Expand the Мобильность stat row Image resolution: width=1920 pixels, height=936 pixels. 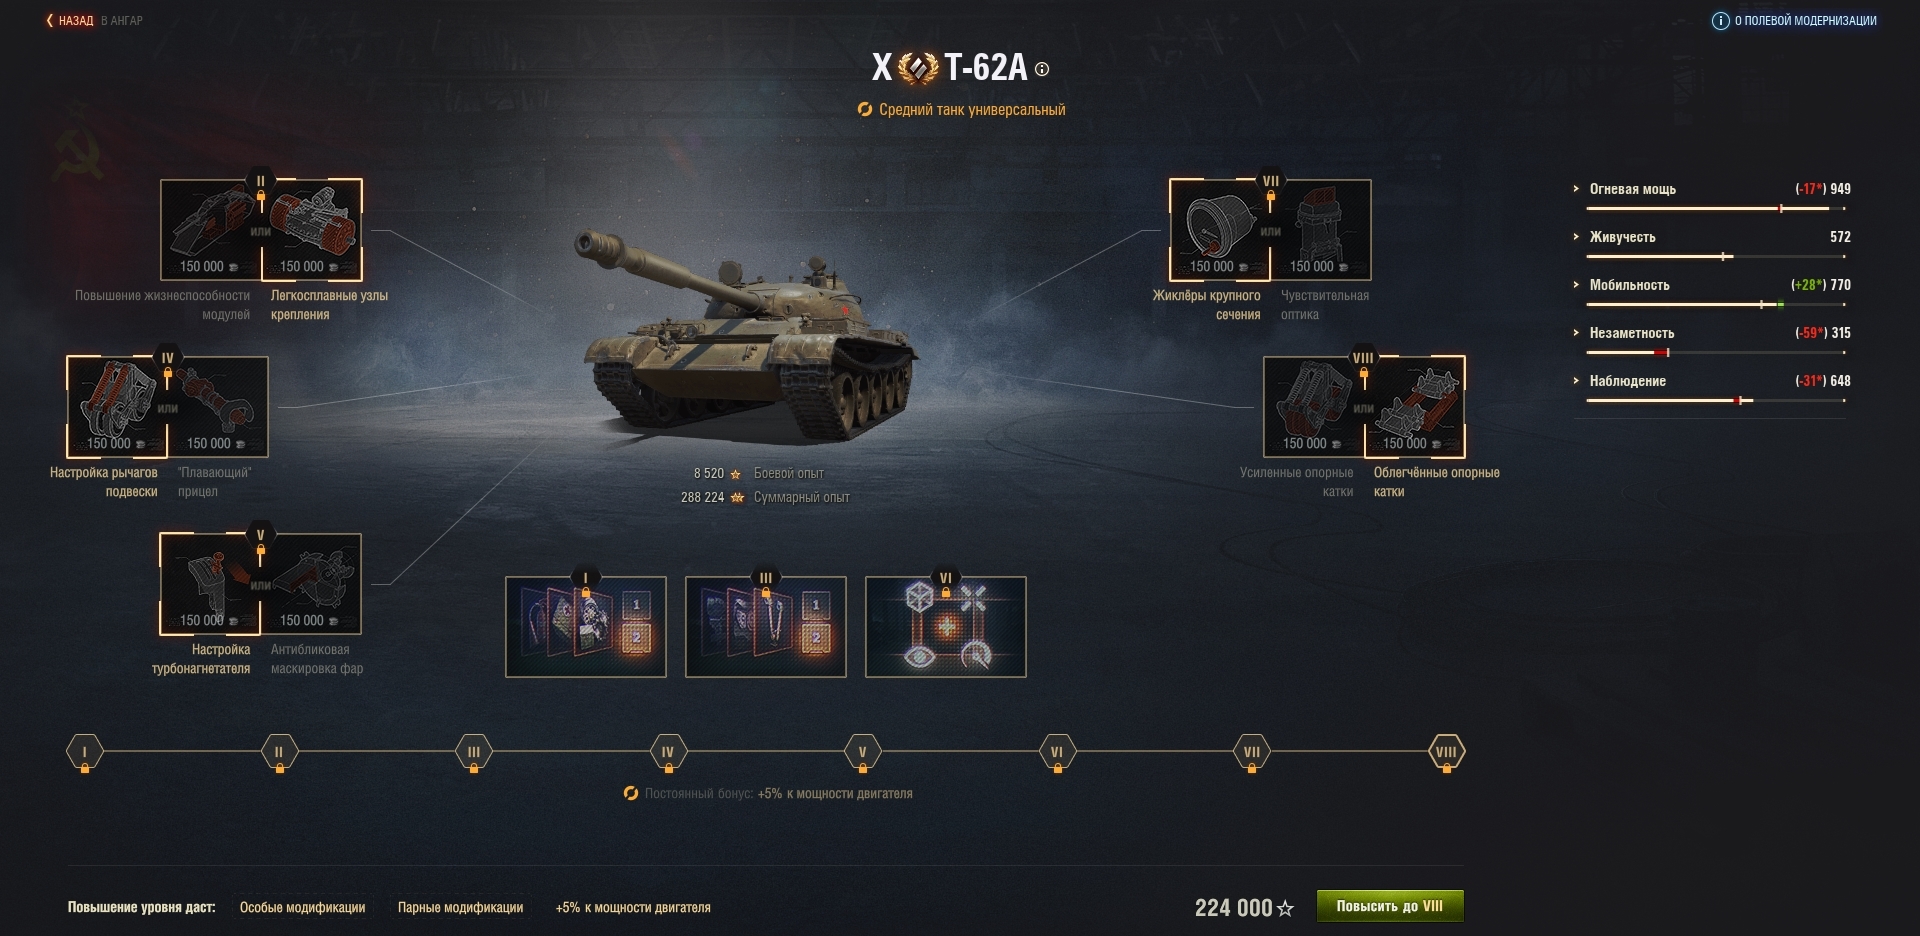[1710, 285]
